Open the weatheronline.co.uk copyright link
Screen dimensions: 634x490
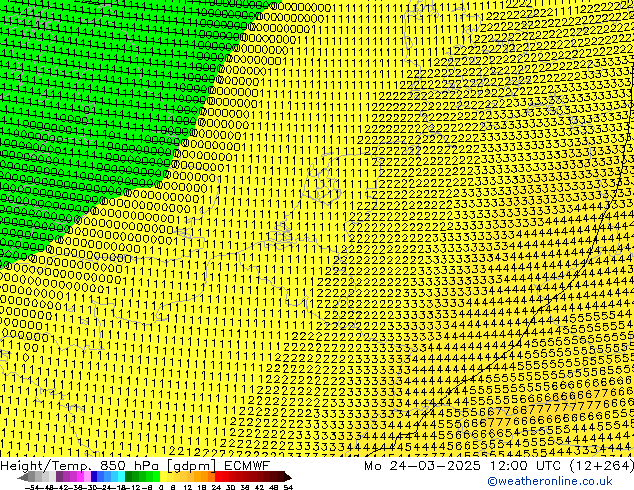[x=550, y=481]
